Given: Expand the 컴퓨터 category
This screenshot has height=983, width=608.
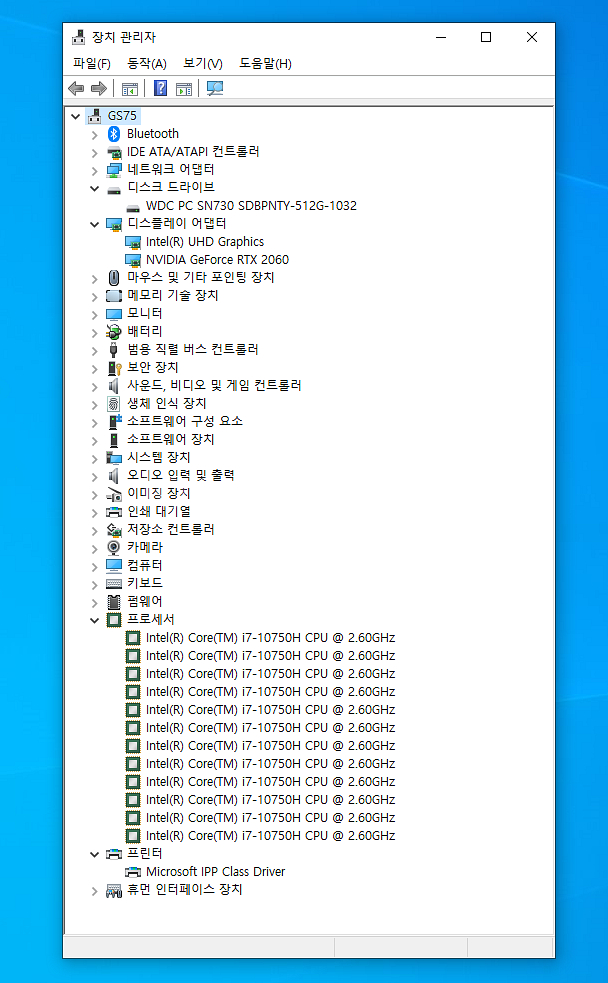Looking at the screenshot, I should [x=95, y=566].
